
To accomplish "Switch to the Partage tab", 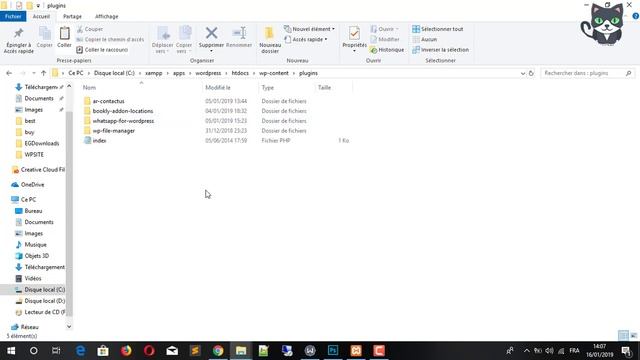I will point(72,16).
